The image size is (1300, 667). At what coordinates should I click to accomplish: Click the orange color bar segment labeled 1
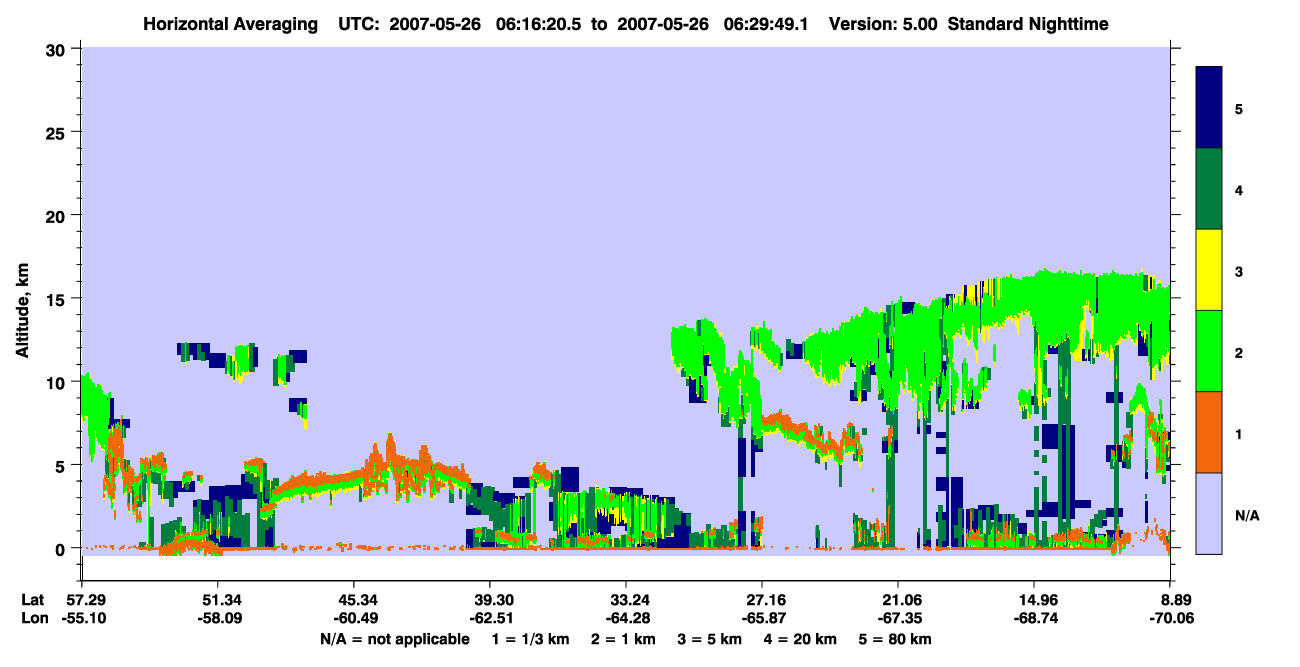pyautogui.click(x=1209, y=432)
